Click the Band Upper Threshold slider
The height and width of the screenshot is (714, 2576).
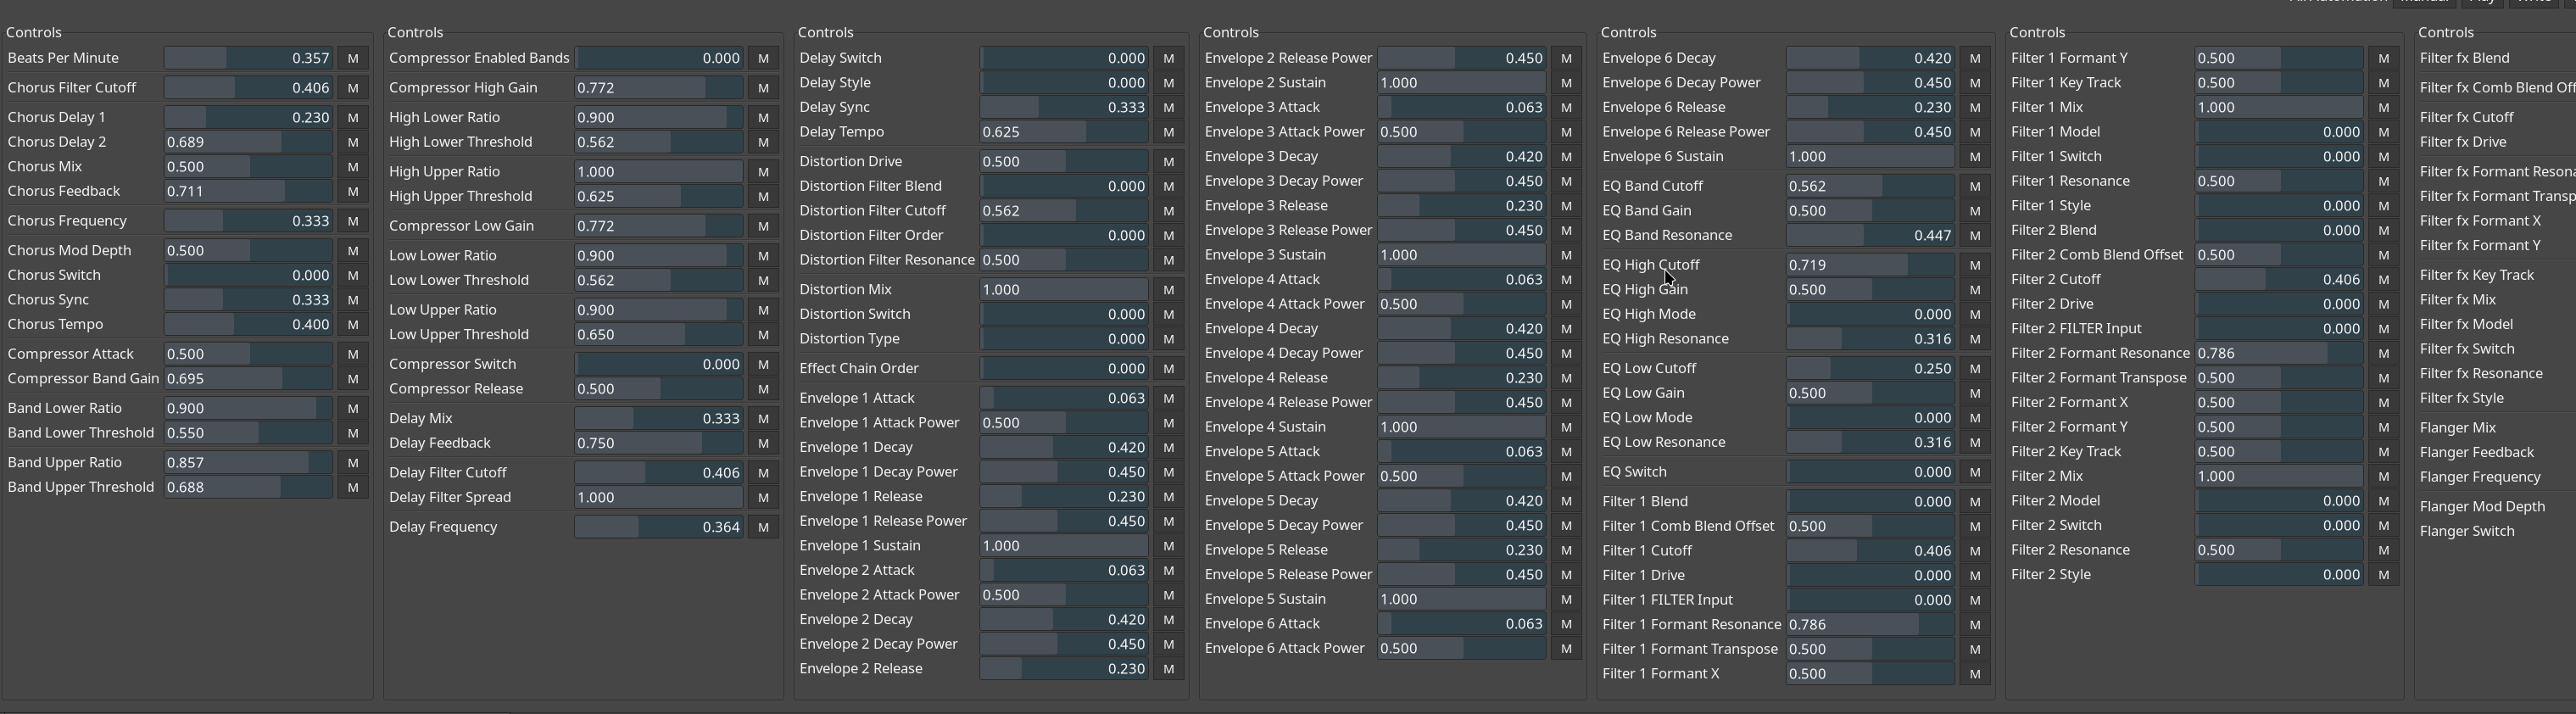(x=248, y=487)
